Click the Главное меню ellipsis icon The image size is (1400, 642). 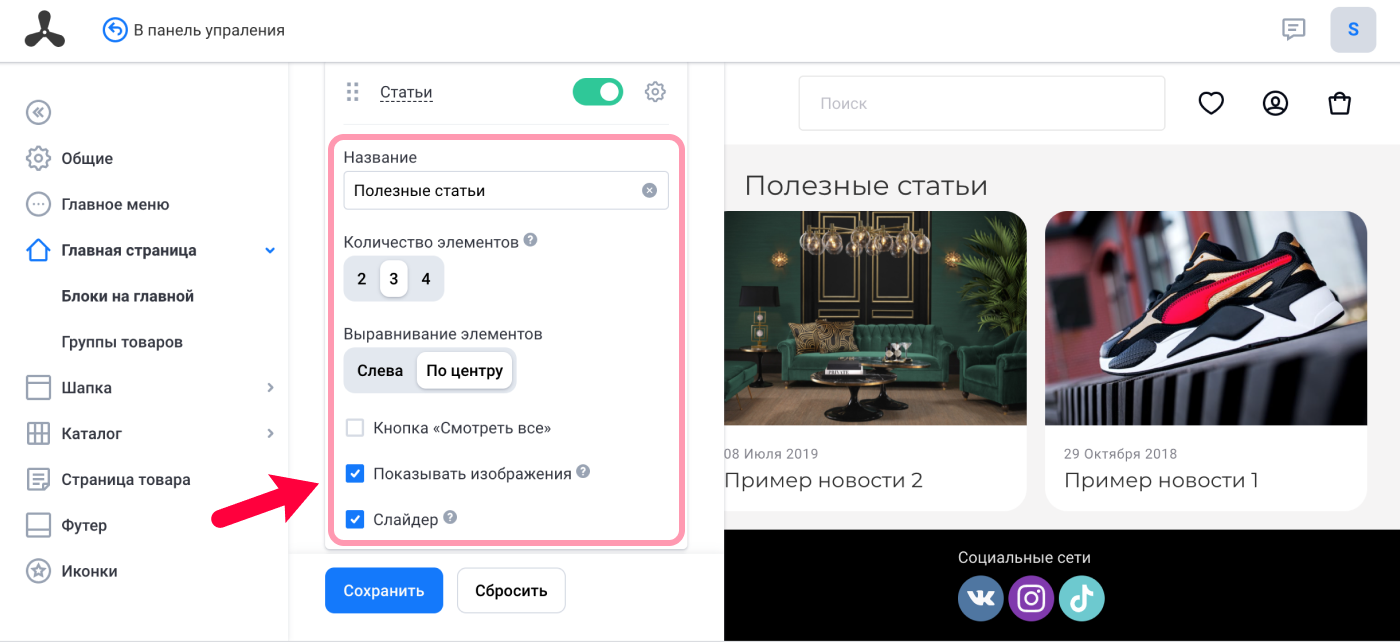38,204
